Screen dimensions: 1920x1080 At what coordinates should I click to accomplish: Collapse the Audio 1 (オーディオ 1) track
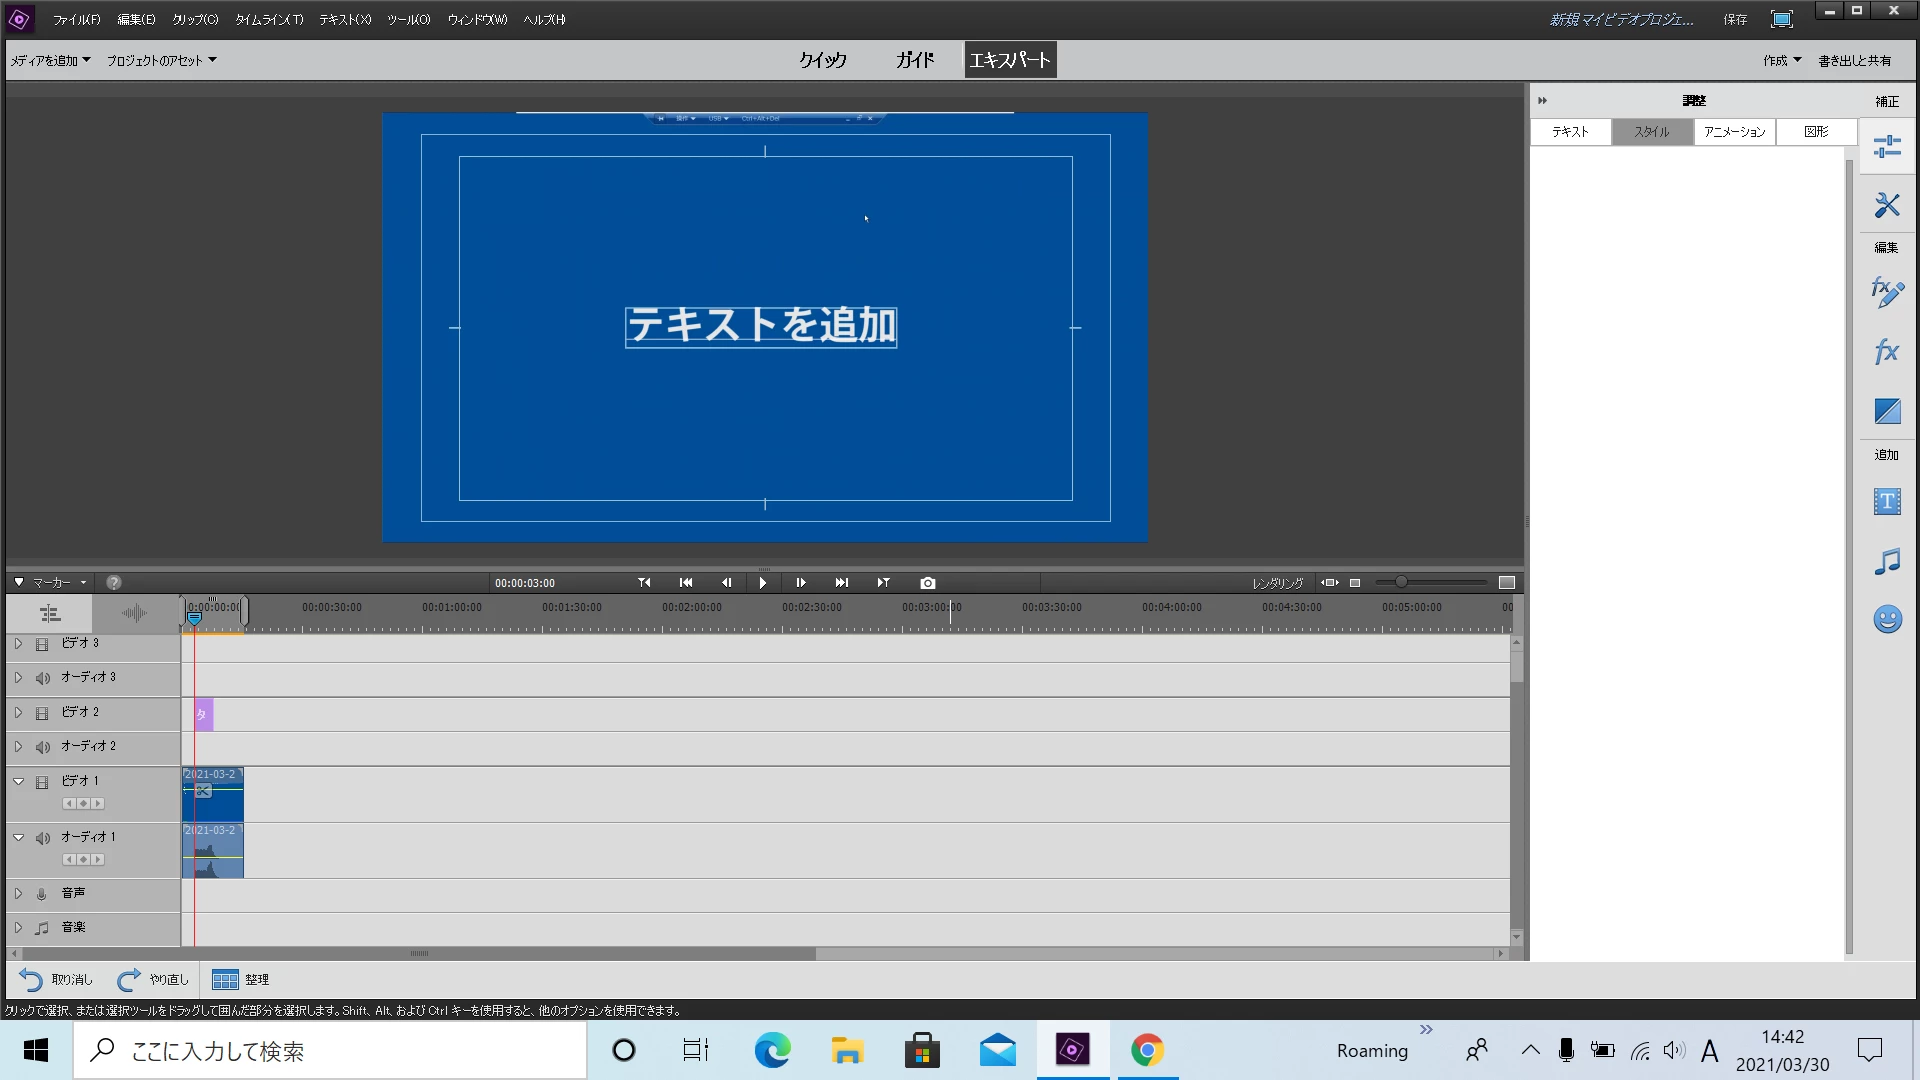tap(18, 837)
